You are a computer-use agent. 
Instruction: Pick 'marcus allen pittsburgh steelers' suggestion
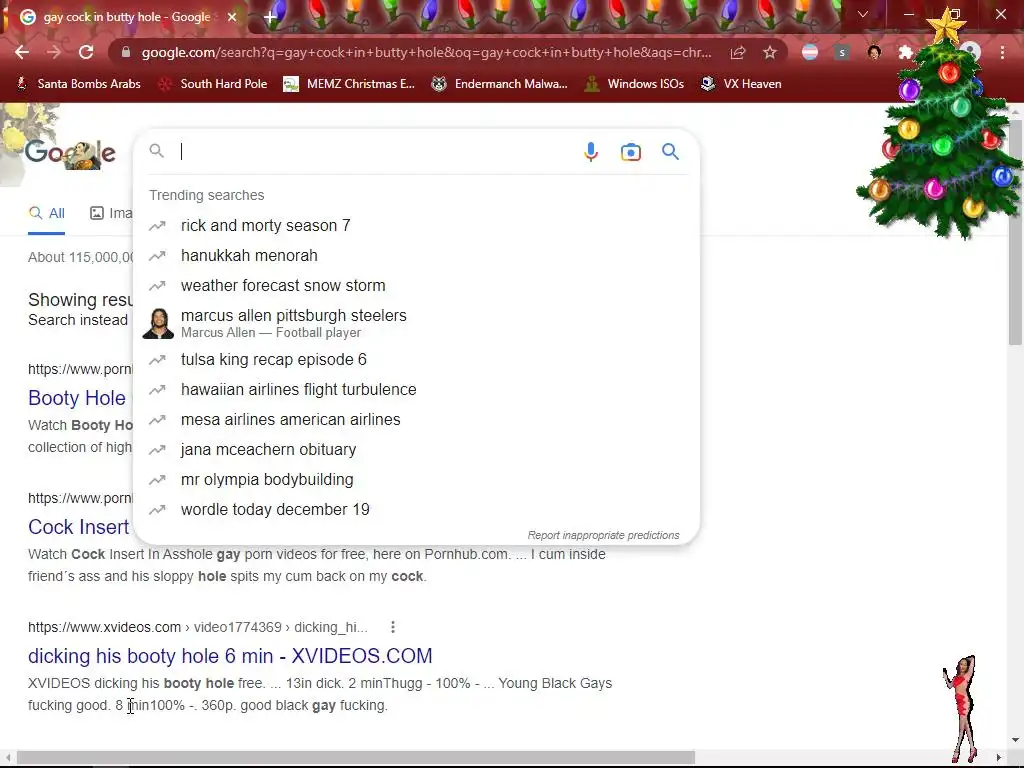pyautogui.click(x=416, y=323)
